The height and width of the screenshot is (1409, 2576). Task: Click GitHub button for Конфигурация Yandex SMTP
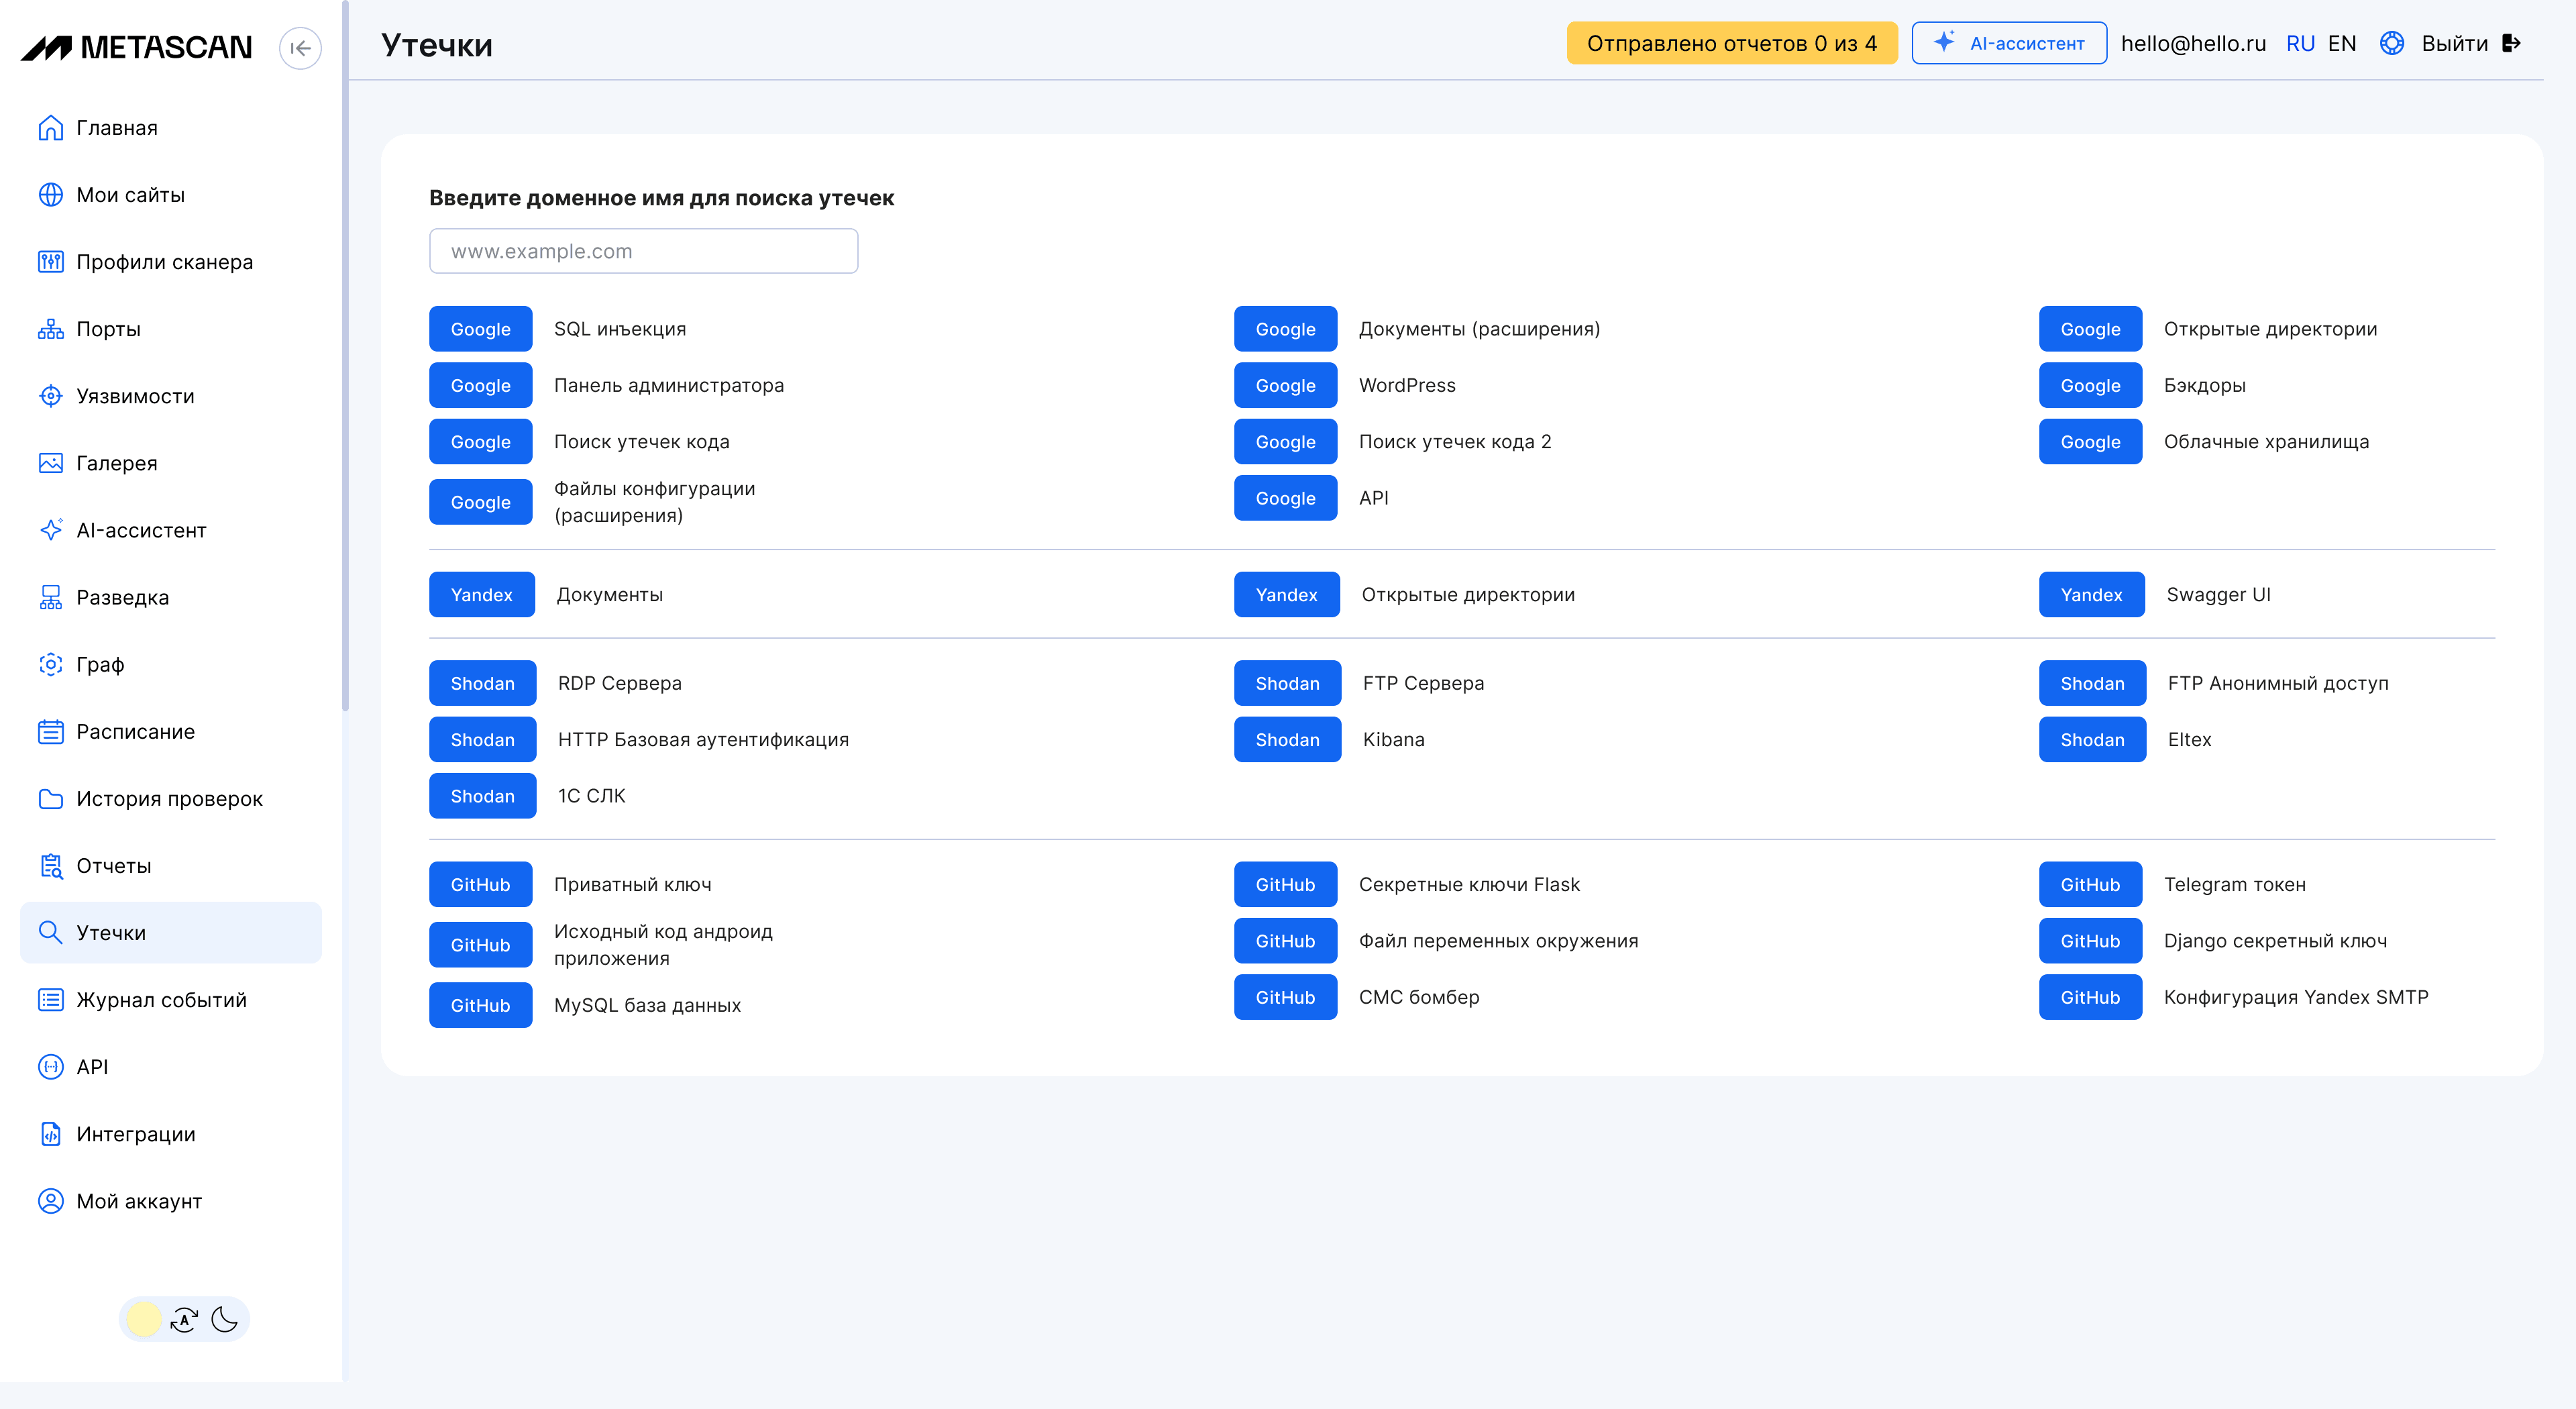click(x=2090, y=997)
